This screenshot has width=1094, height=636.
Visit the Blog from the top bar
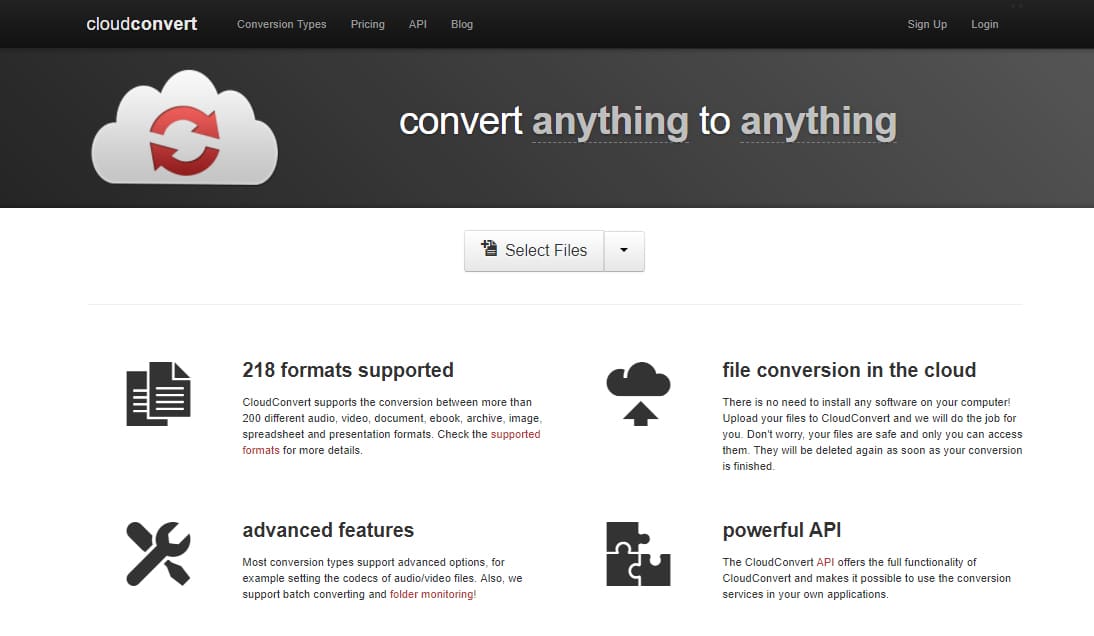pos(461,24)
